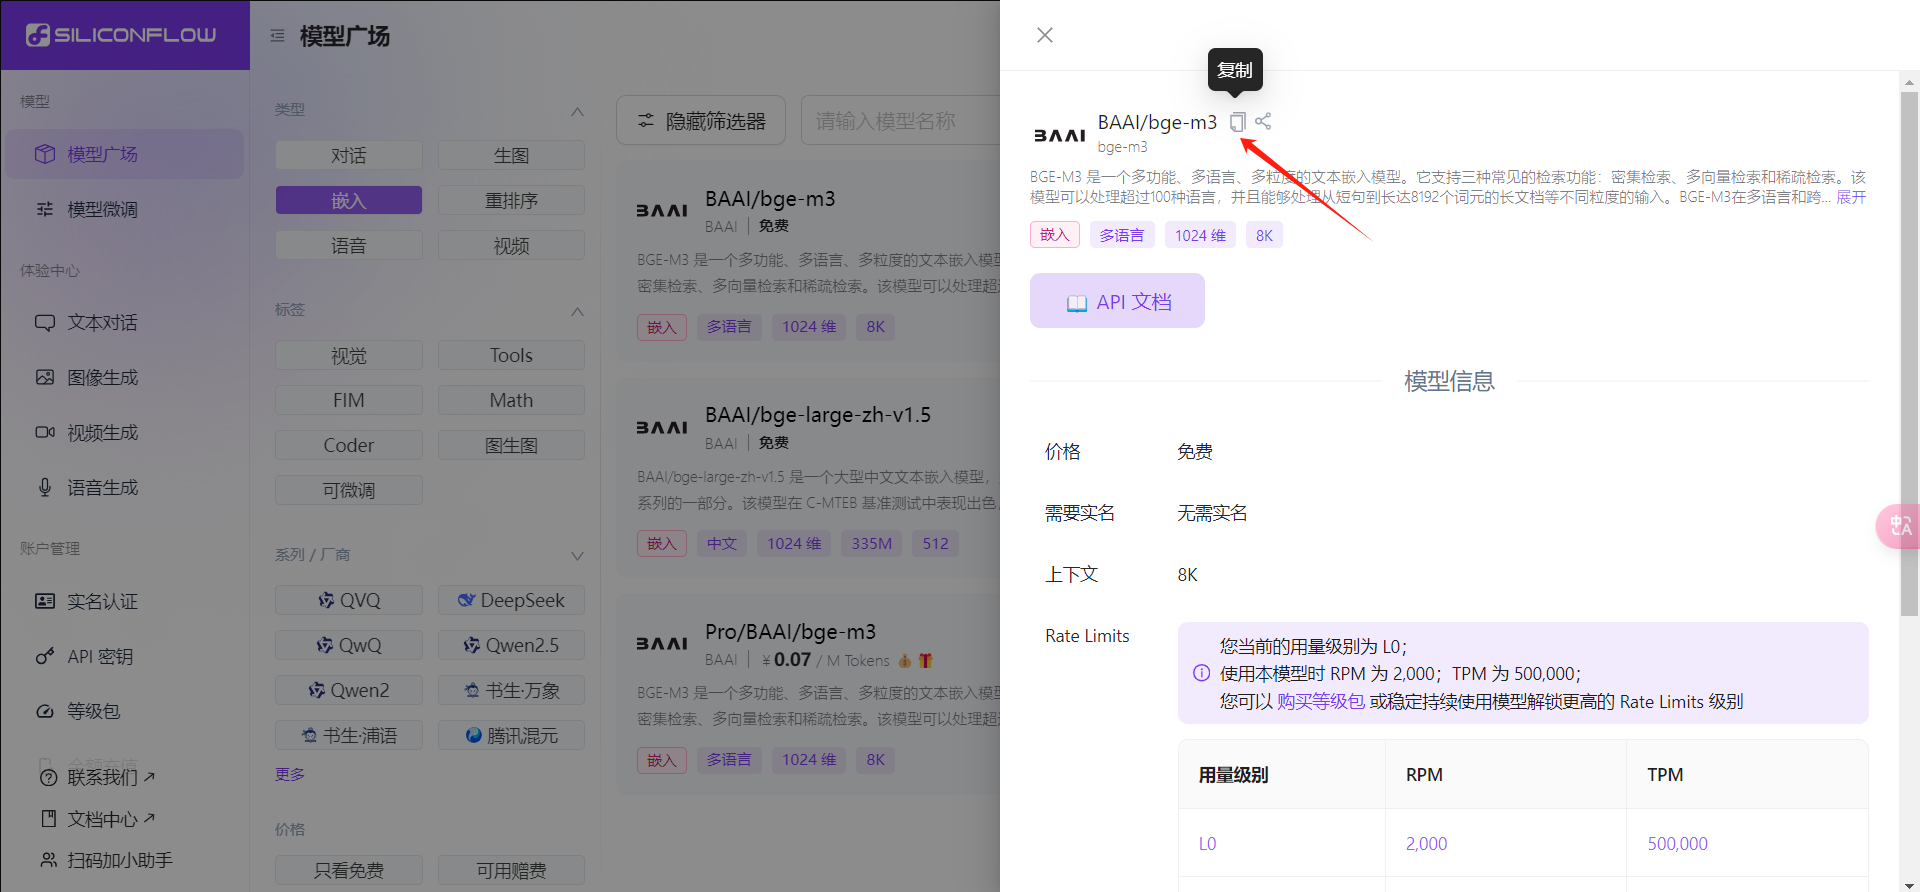This screenshot has width=1920, height=892.
Task: Click the 购买等级包 link
Action: click(1320, 702)
